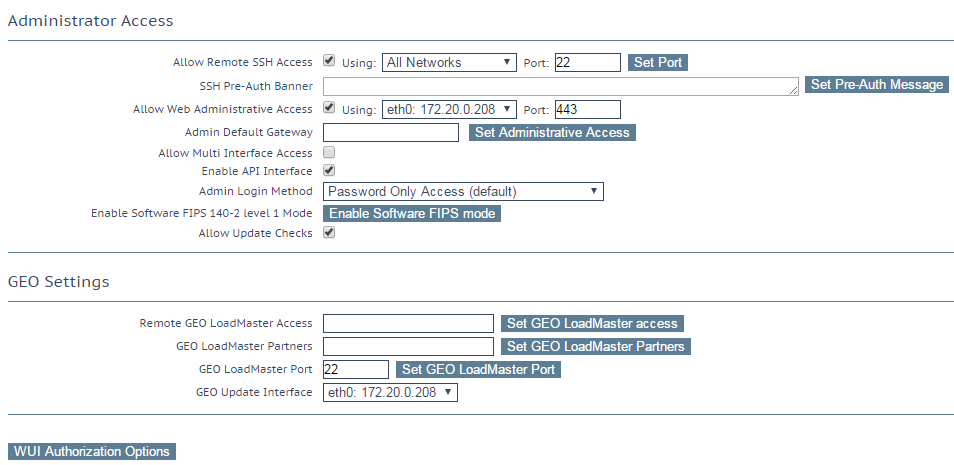
Task: Click Set GEO LoadMaster Partners button
Action: tap(596, 346)
